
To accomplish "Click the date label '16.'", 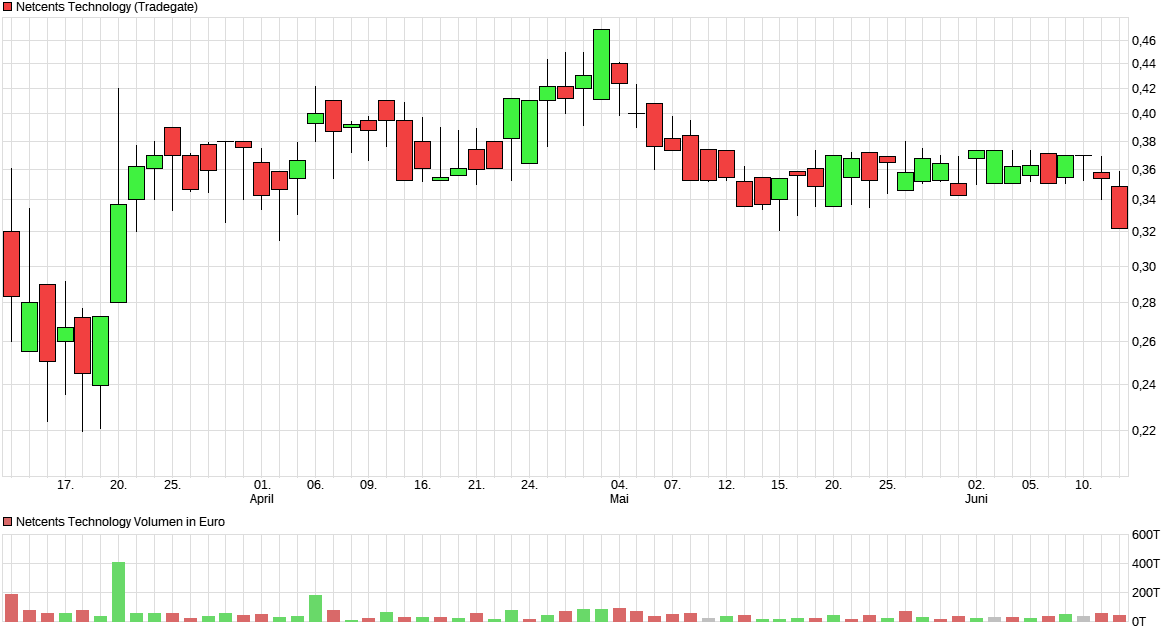I will (x=423, y=485).
